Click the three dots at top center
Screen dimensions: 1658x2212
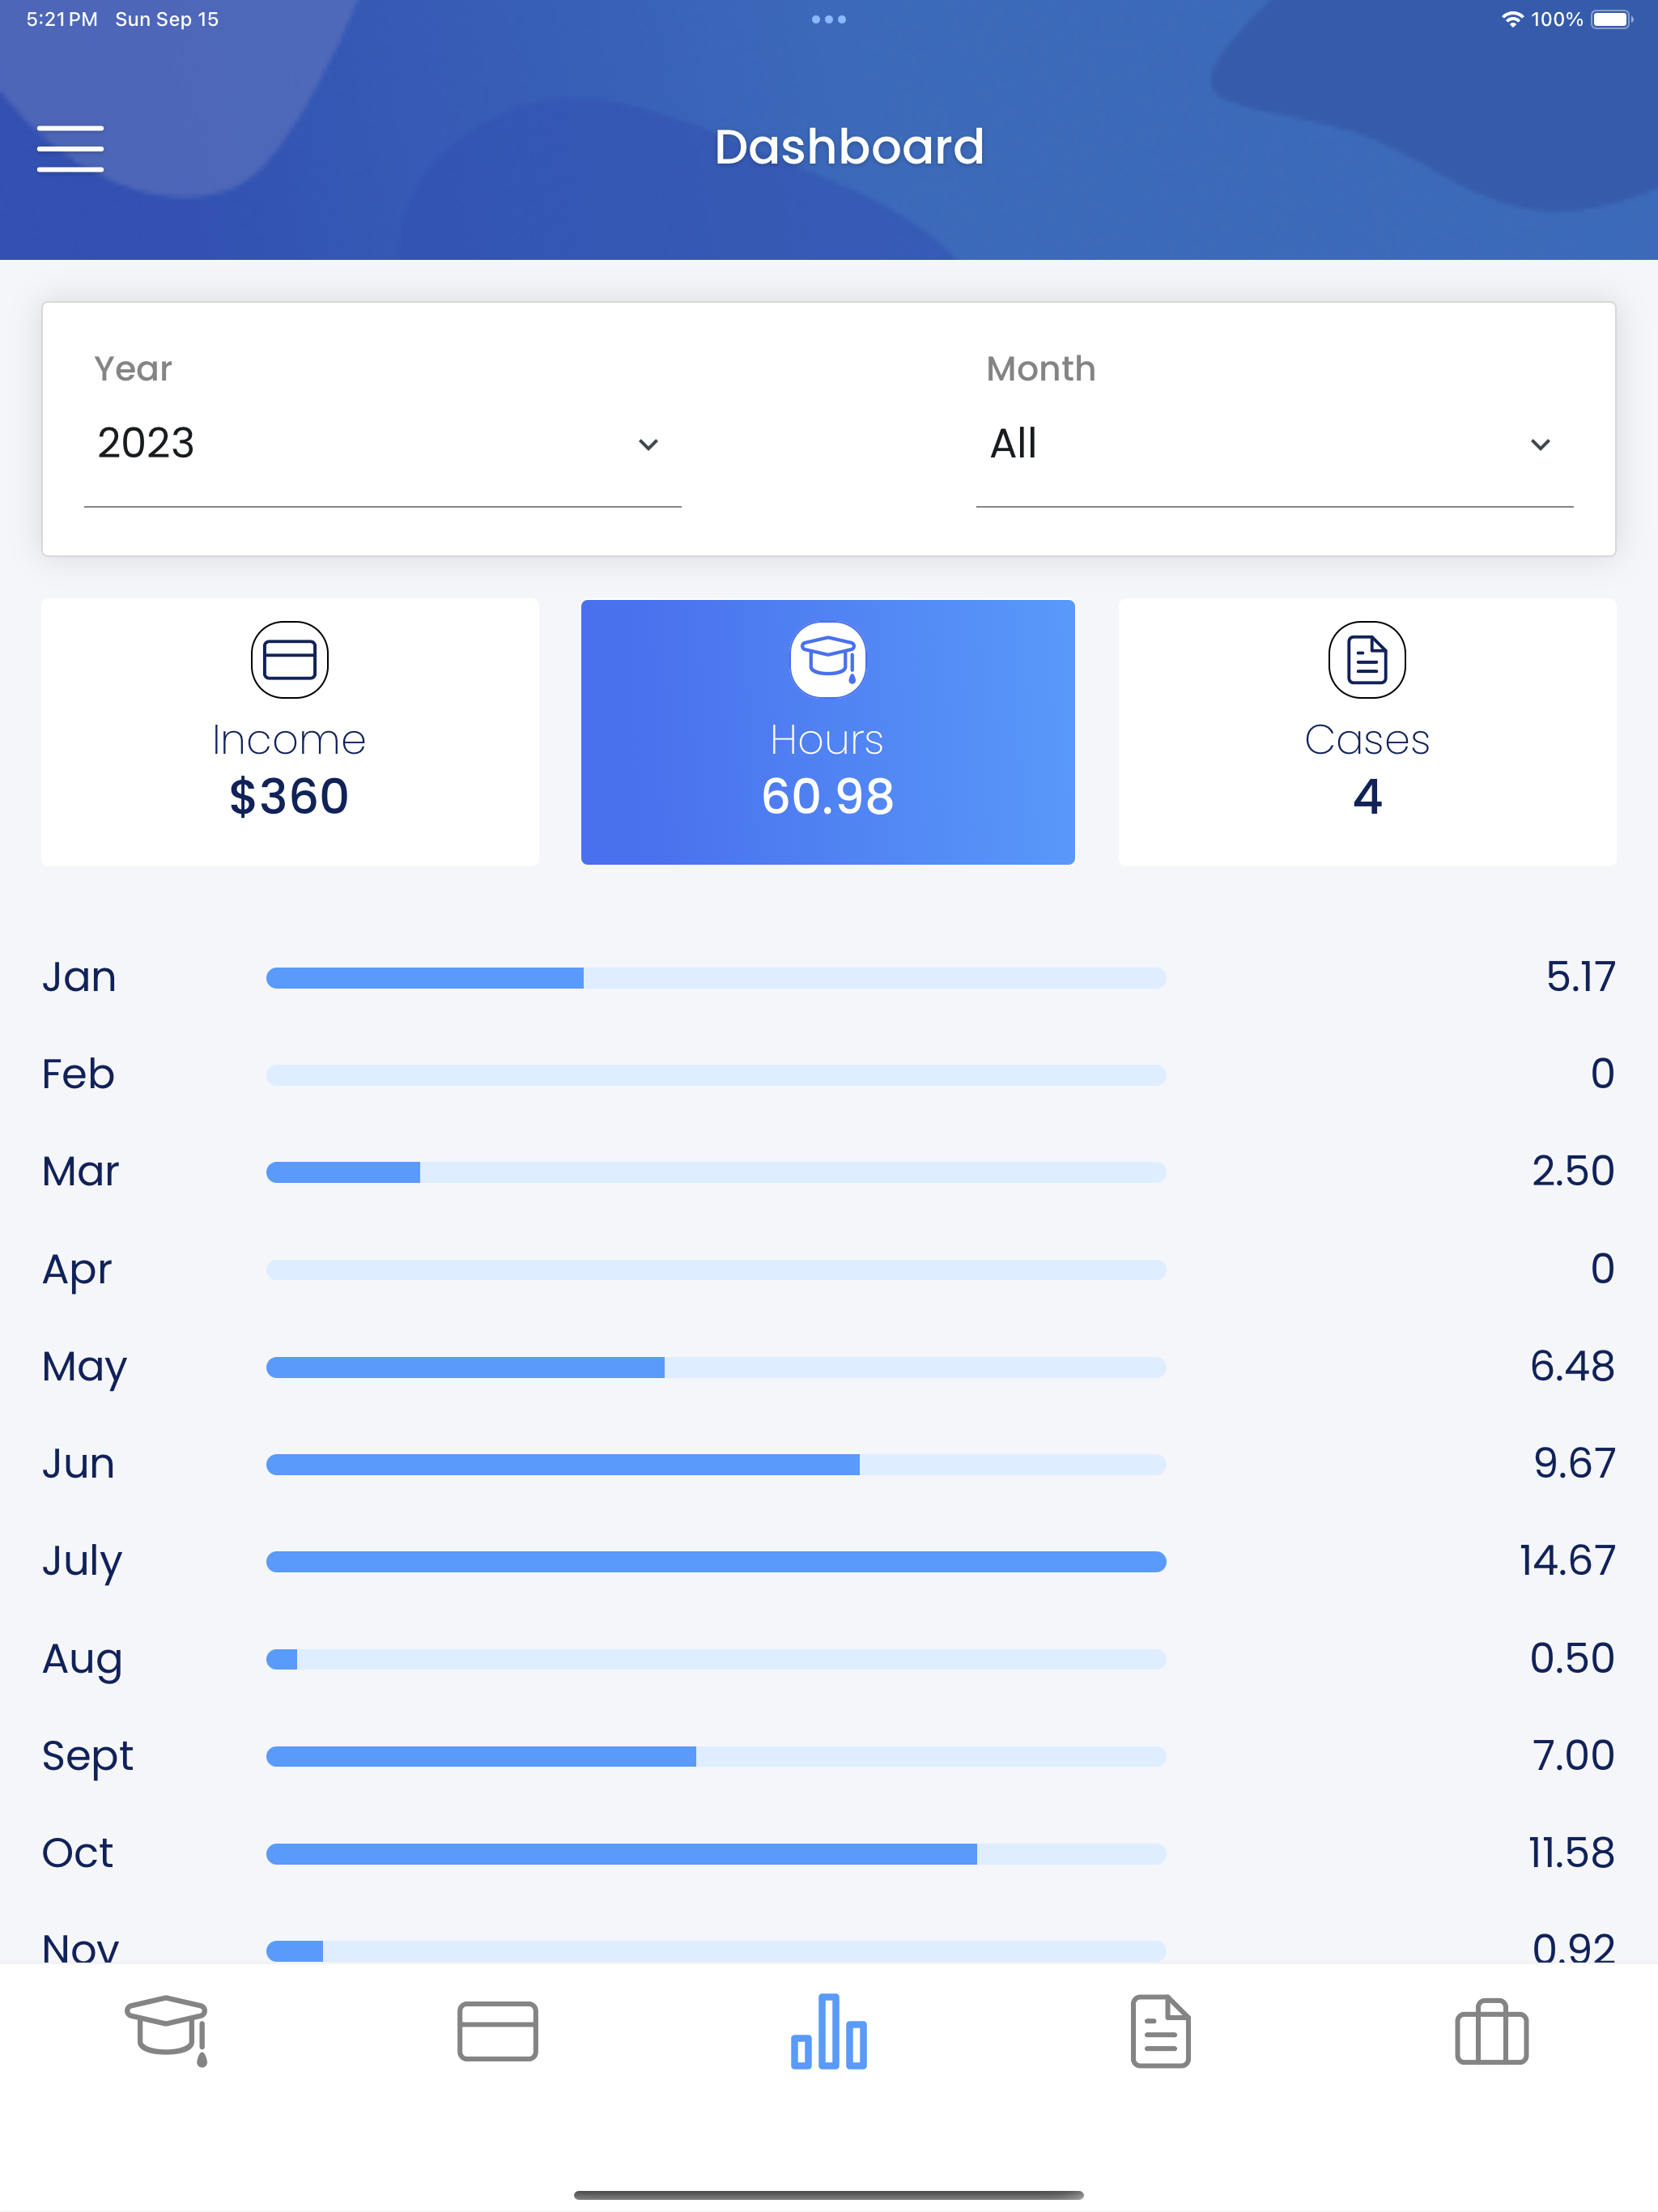829,19
